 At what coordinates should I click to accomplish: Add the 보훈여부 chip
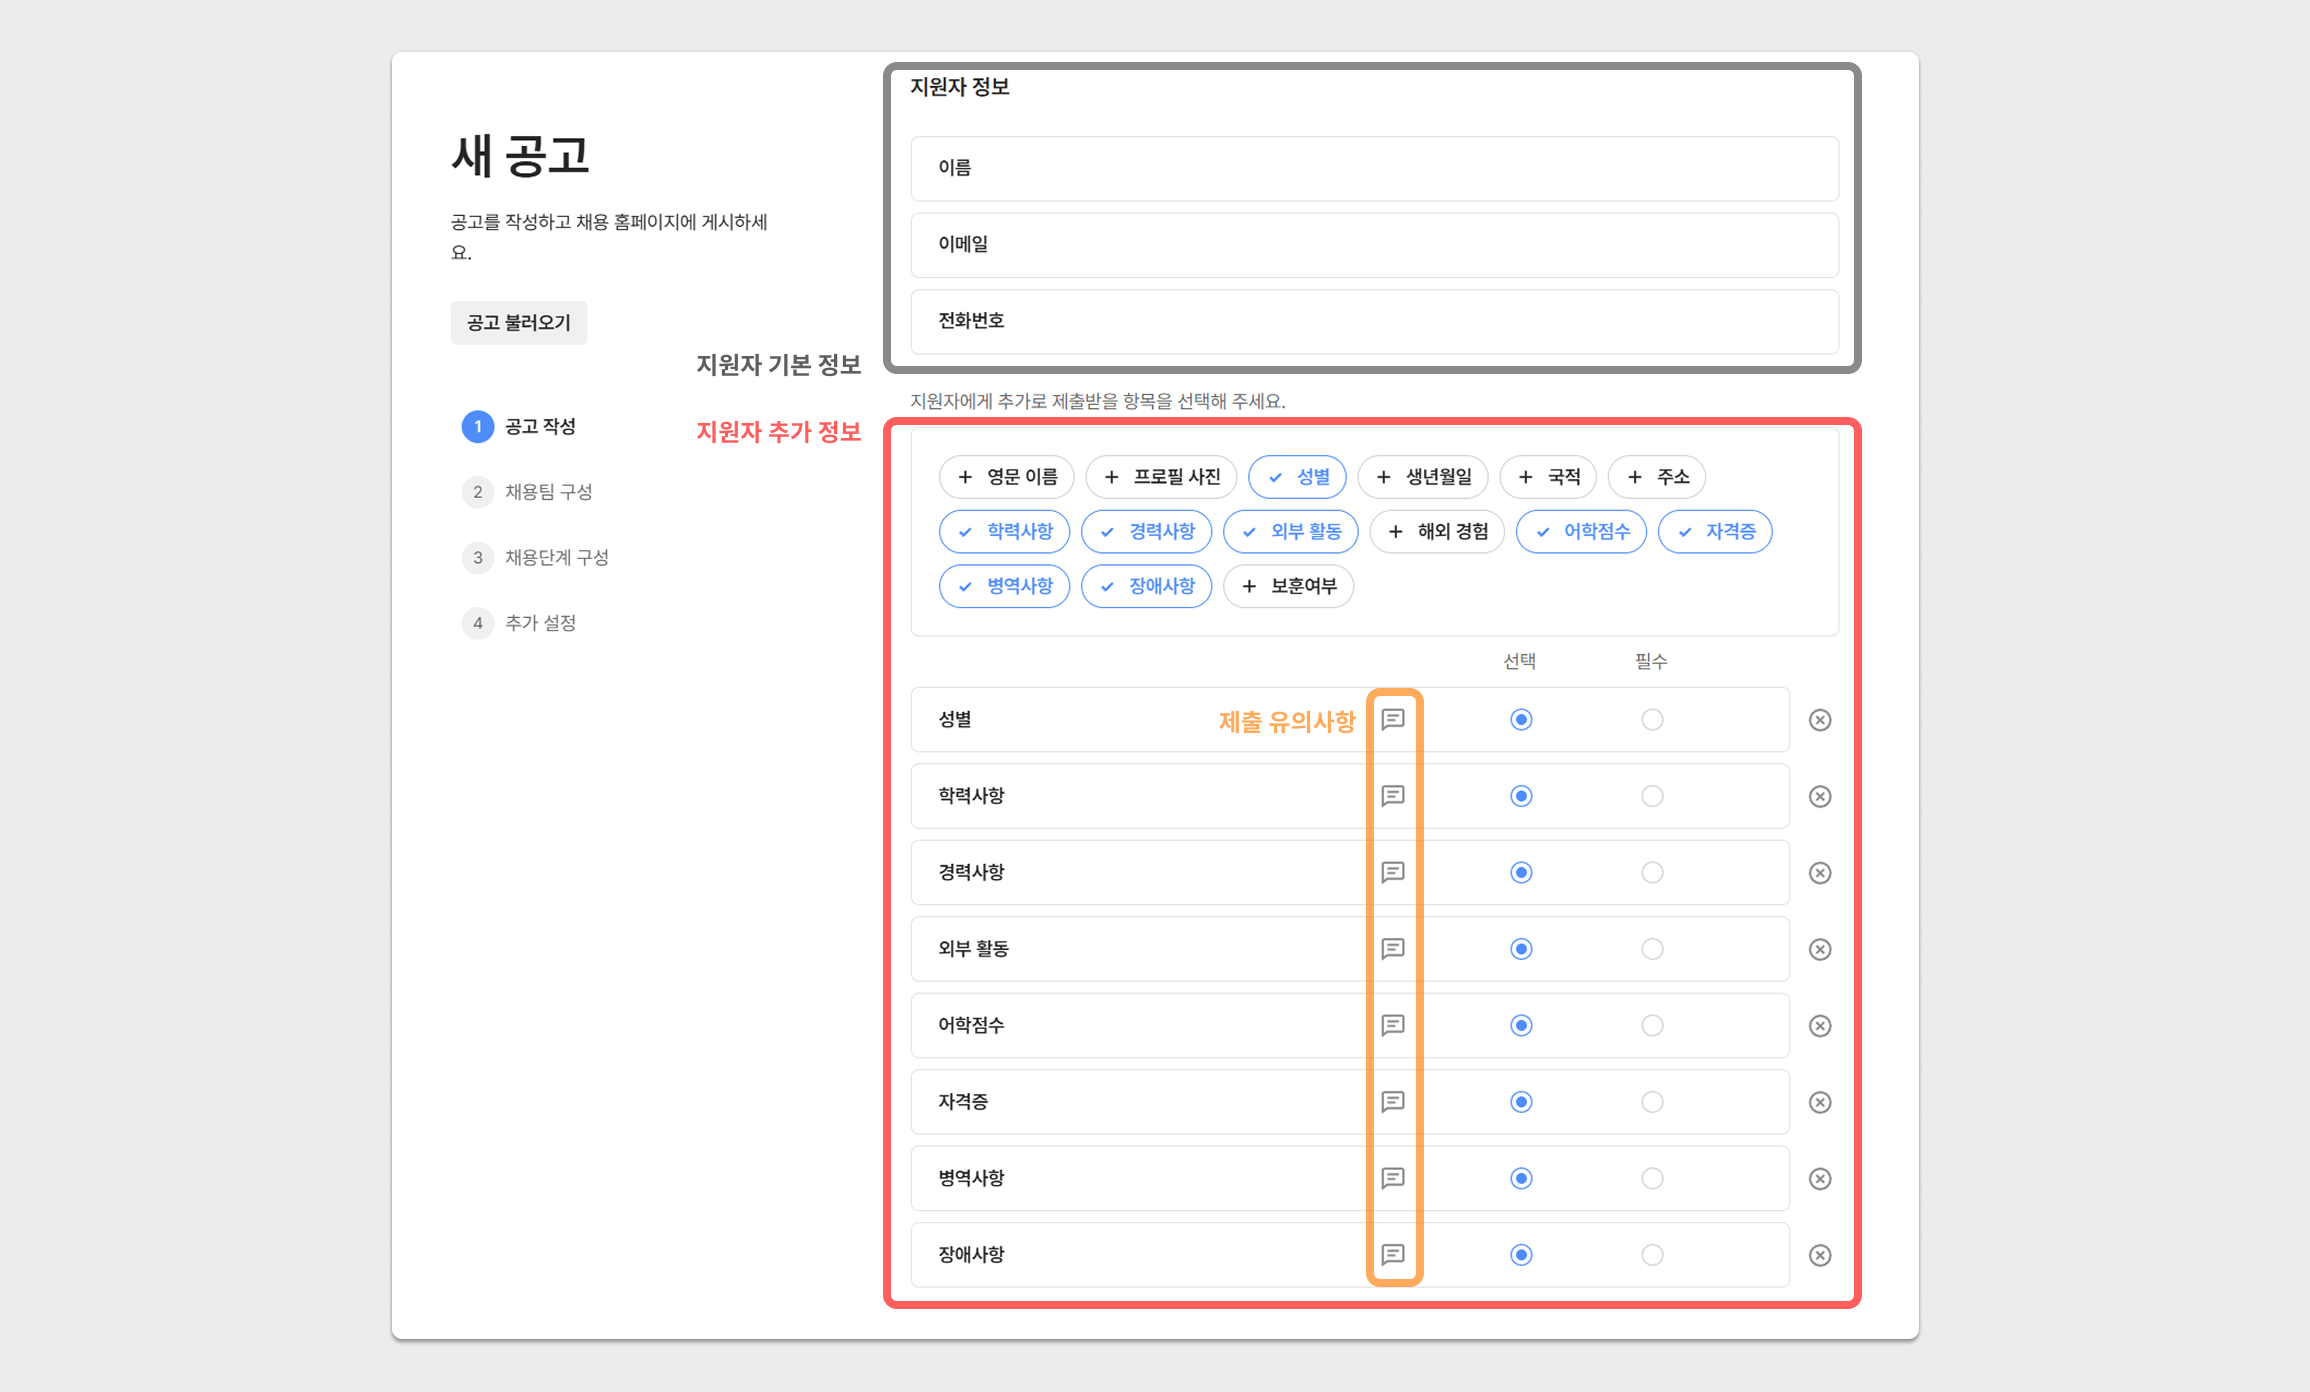click(1288, 586)
